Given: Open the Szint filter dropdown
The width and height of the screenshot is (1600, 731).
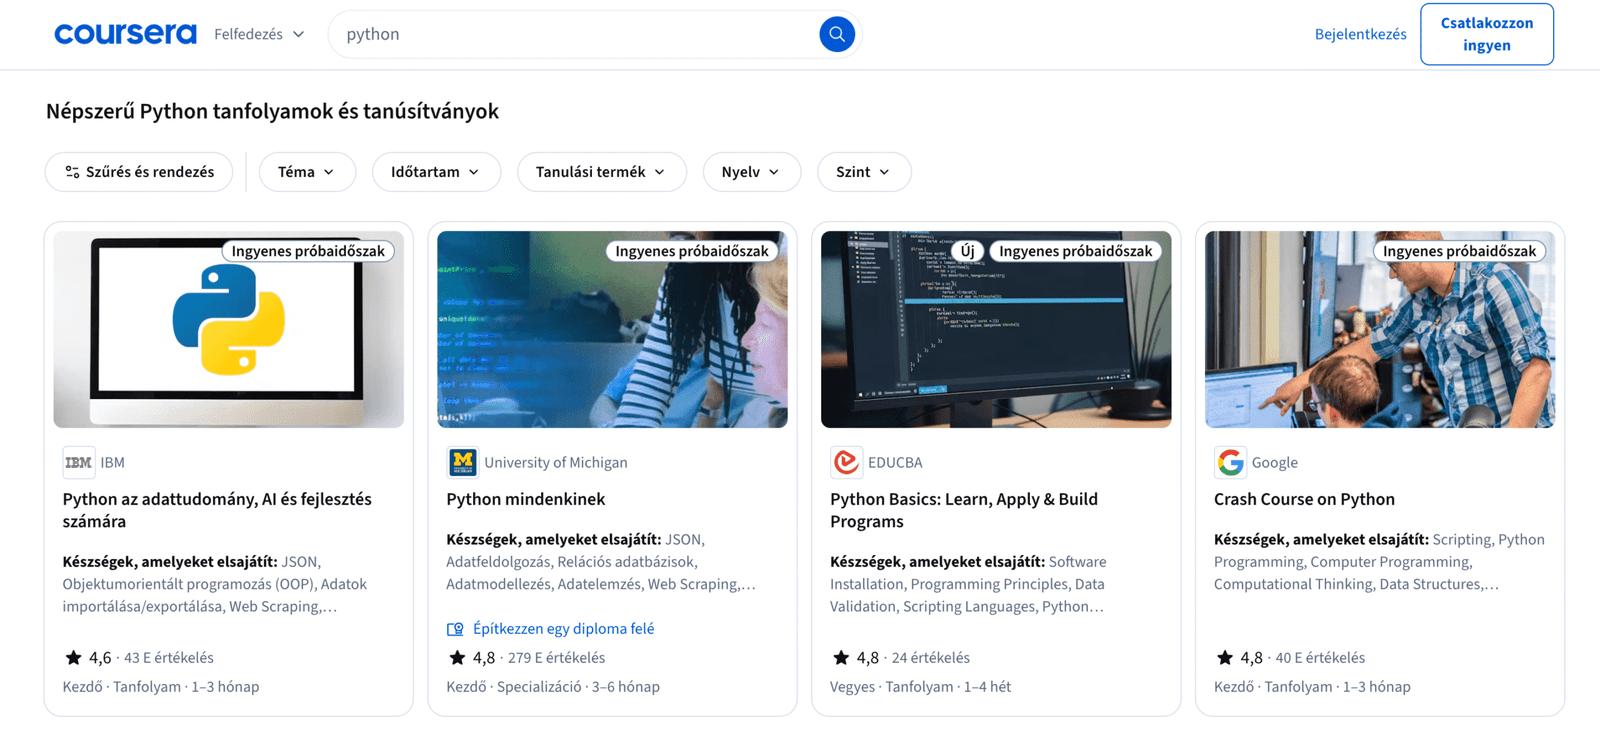Looking at the screenshot, I should pyautogui.click(x=864, y=172).
